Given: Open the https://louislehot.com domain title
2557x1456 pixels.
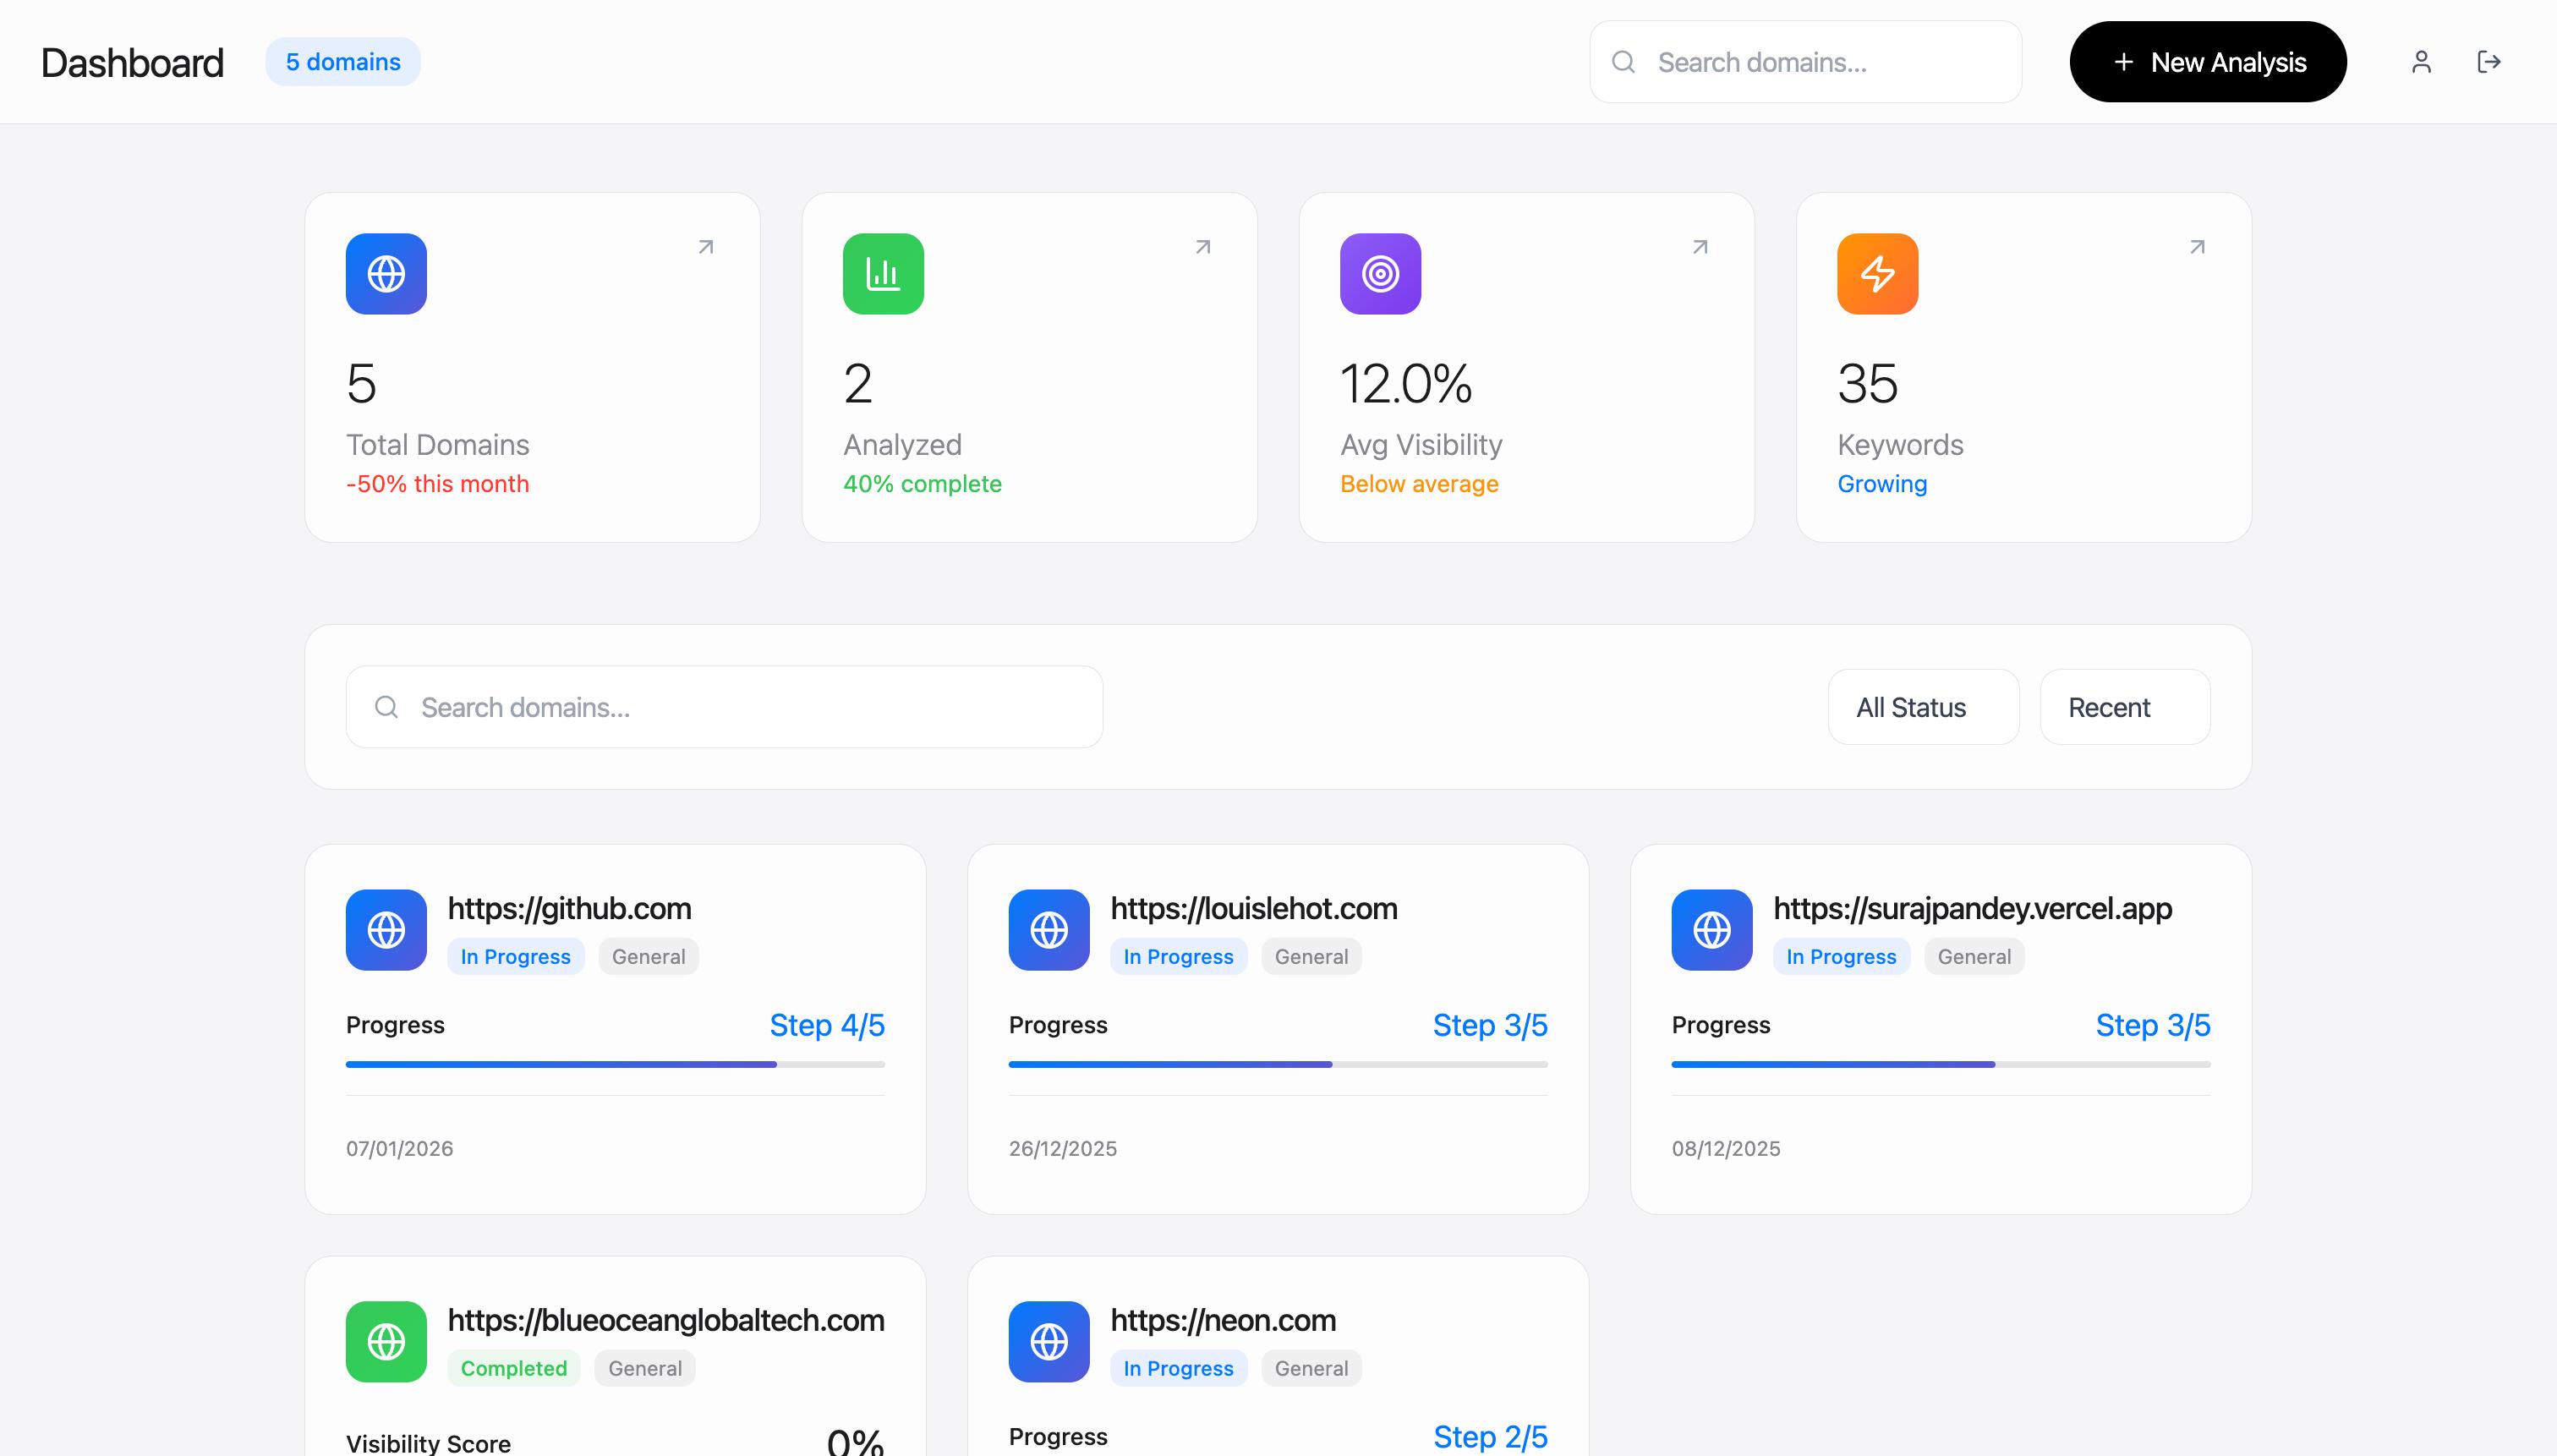Looking at the screenshot, I should click(1253, 908).
